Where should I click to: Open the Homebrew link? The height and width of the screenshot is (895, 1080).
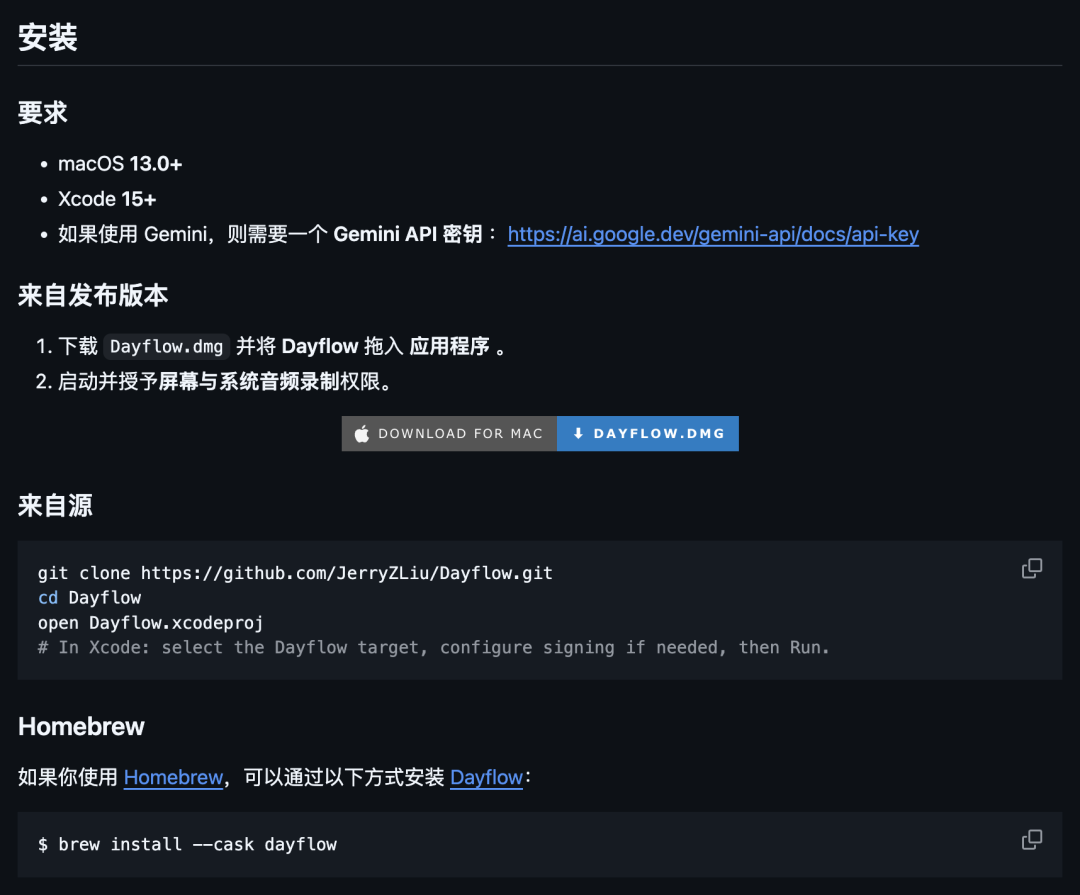(x=173, y=777)
